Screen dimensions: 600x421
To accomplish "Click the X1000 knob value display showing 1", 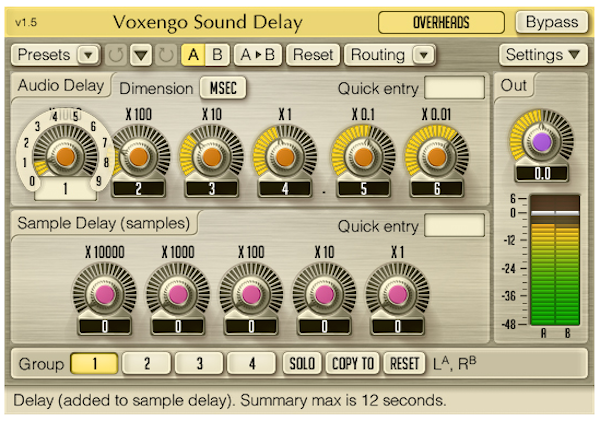I will (x=65, y=188).
